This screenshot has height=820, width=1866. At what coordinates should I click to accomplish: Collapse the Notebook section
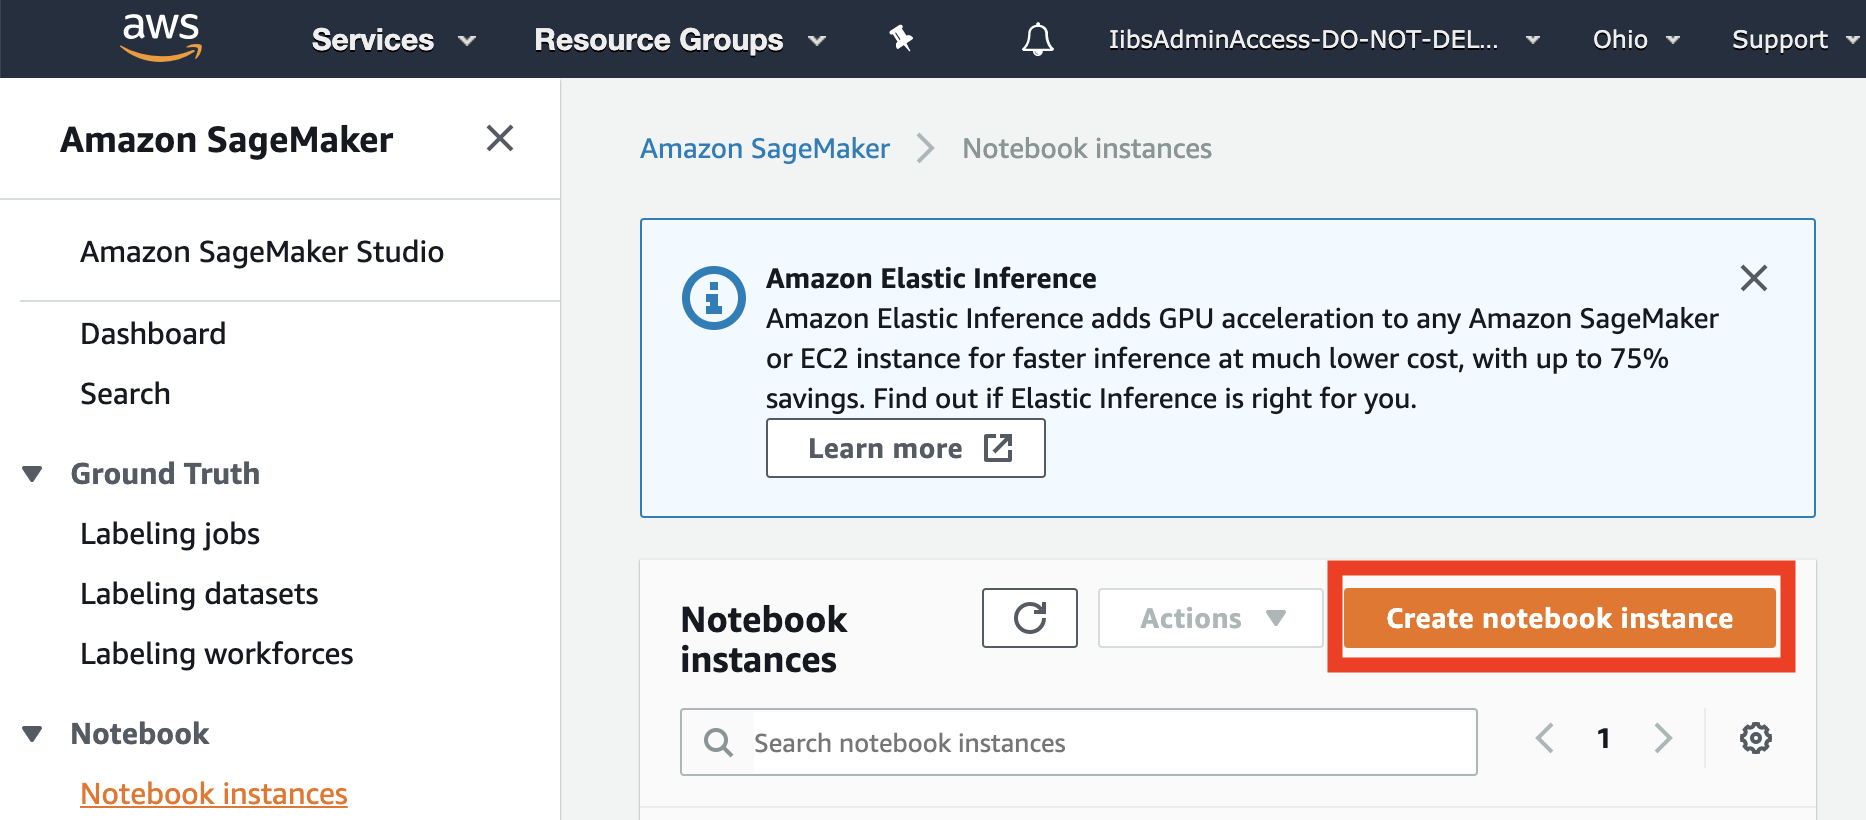tap(33, 734)
